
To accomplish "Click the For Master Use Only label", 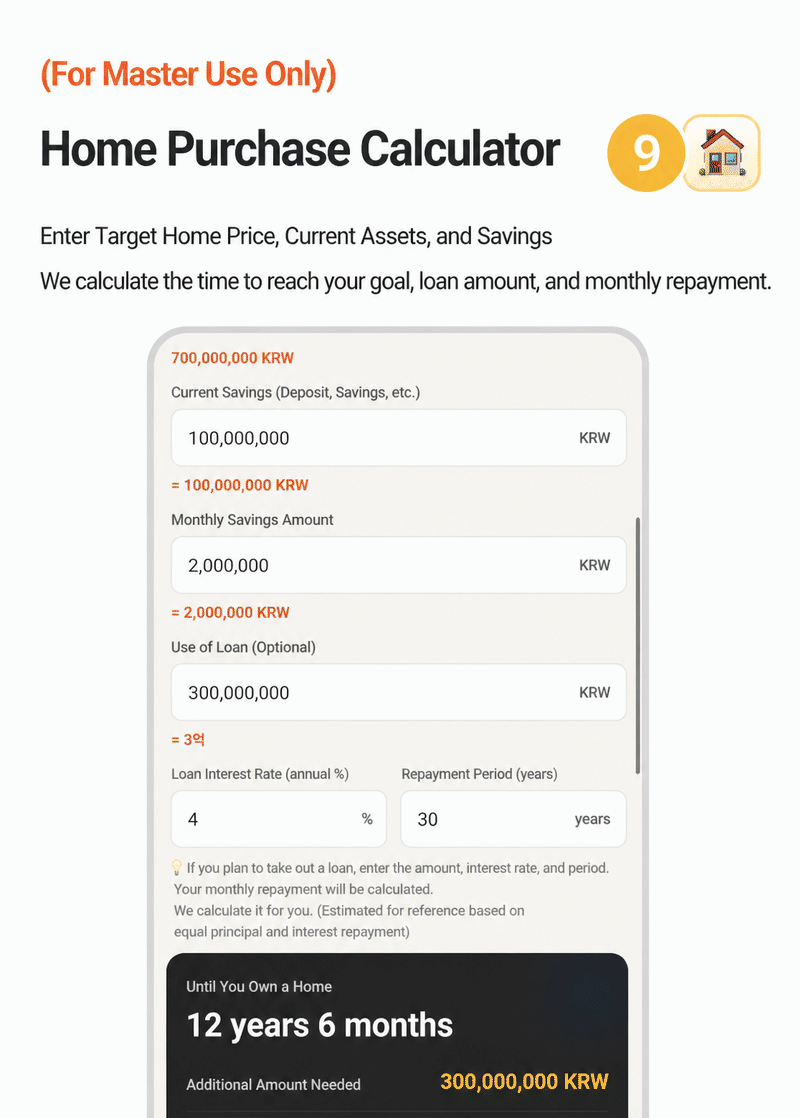I will (188, 74).
